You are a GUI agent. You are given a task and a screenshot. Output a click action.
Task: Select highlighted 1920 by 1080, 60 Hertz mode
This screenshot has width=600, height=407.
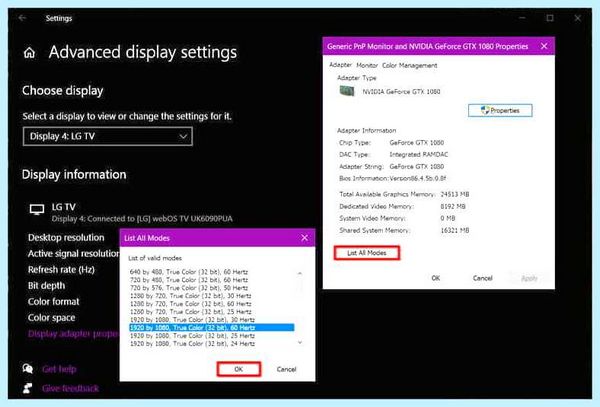click(x=212, y=328)
